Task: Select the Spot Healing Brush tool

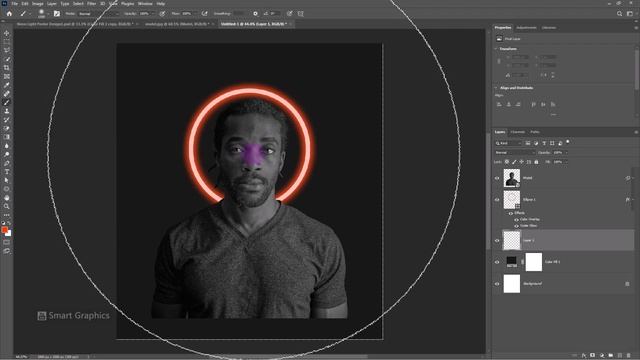Action: (7, 94)
